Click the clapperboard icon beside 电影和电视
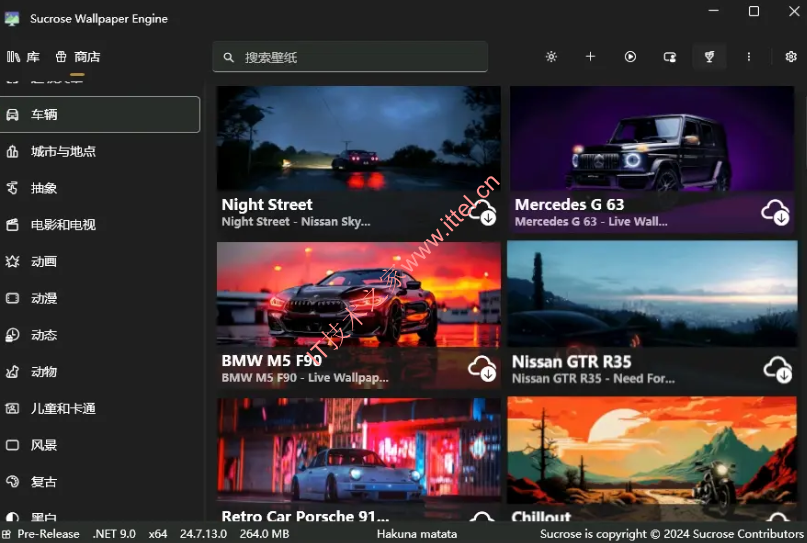The width and height of the screenshot is (807, 543). pyautogui.click(x=12, y=224)
